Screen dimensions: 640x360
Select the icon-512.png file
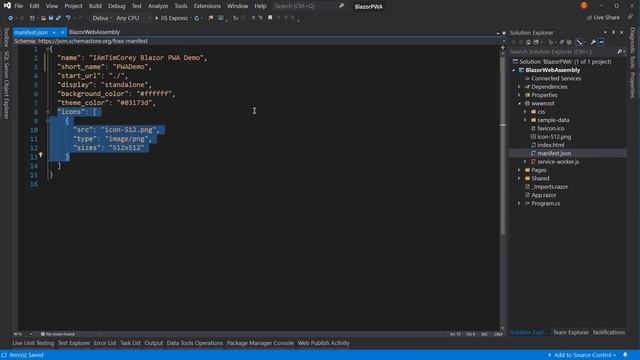point(554,137)
